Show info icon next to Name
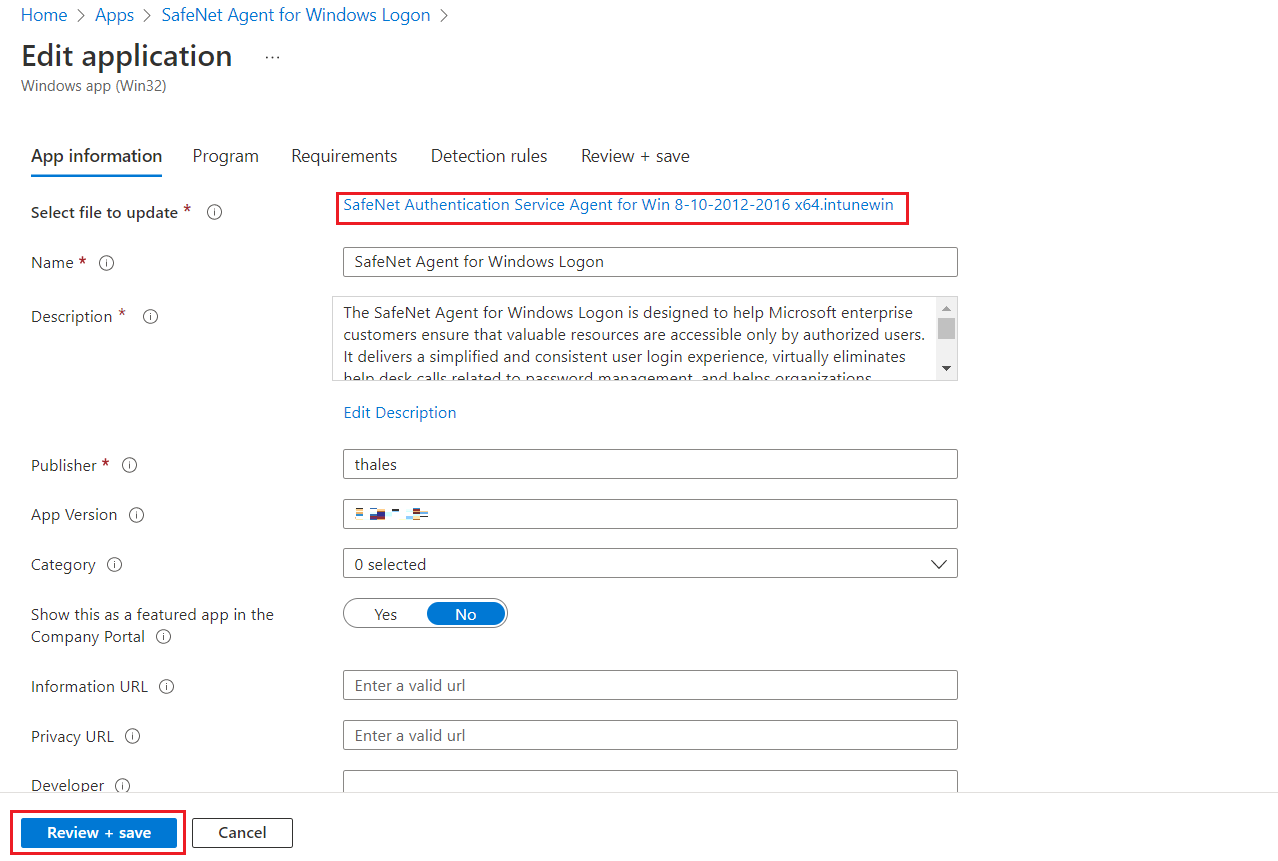The height and width of the screenshot is (861, 1278). coord(107,263)
